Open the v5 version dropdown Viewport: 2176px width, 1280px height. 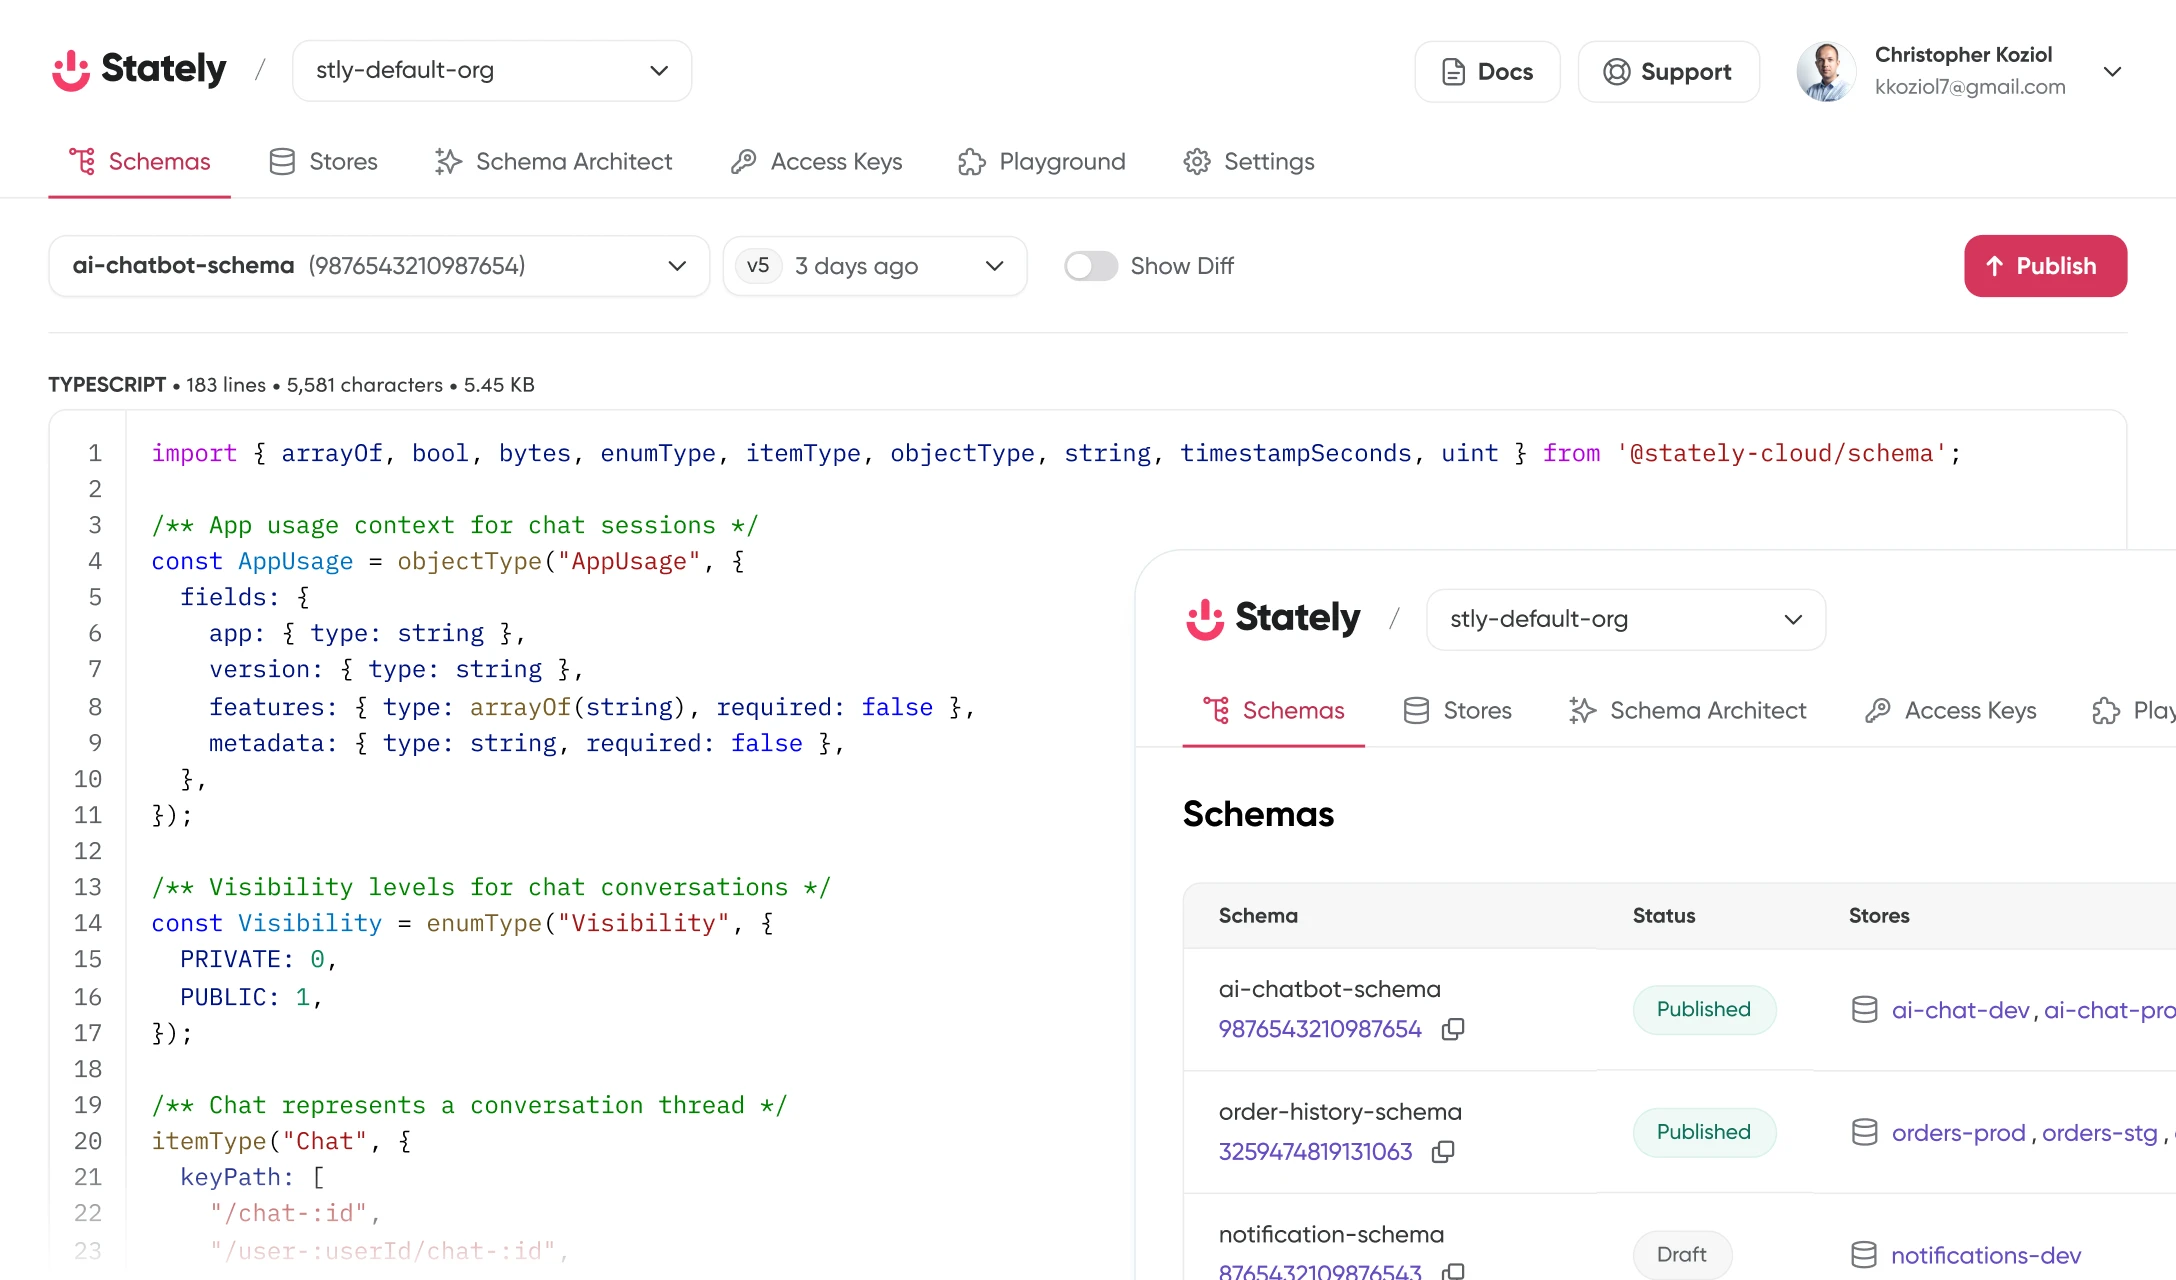pyautogui.click(x=875, y=266)
